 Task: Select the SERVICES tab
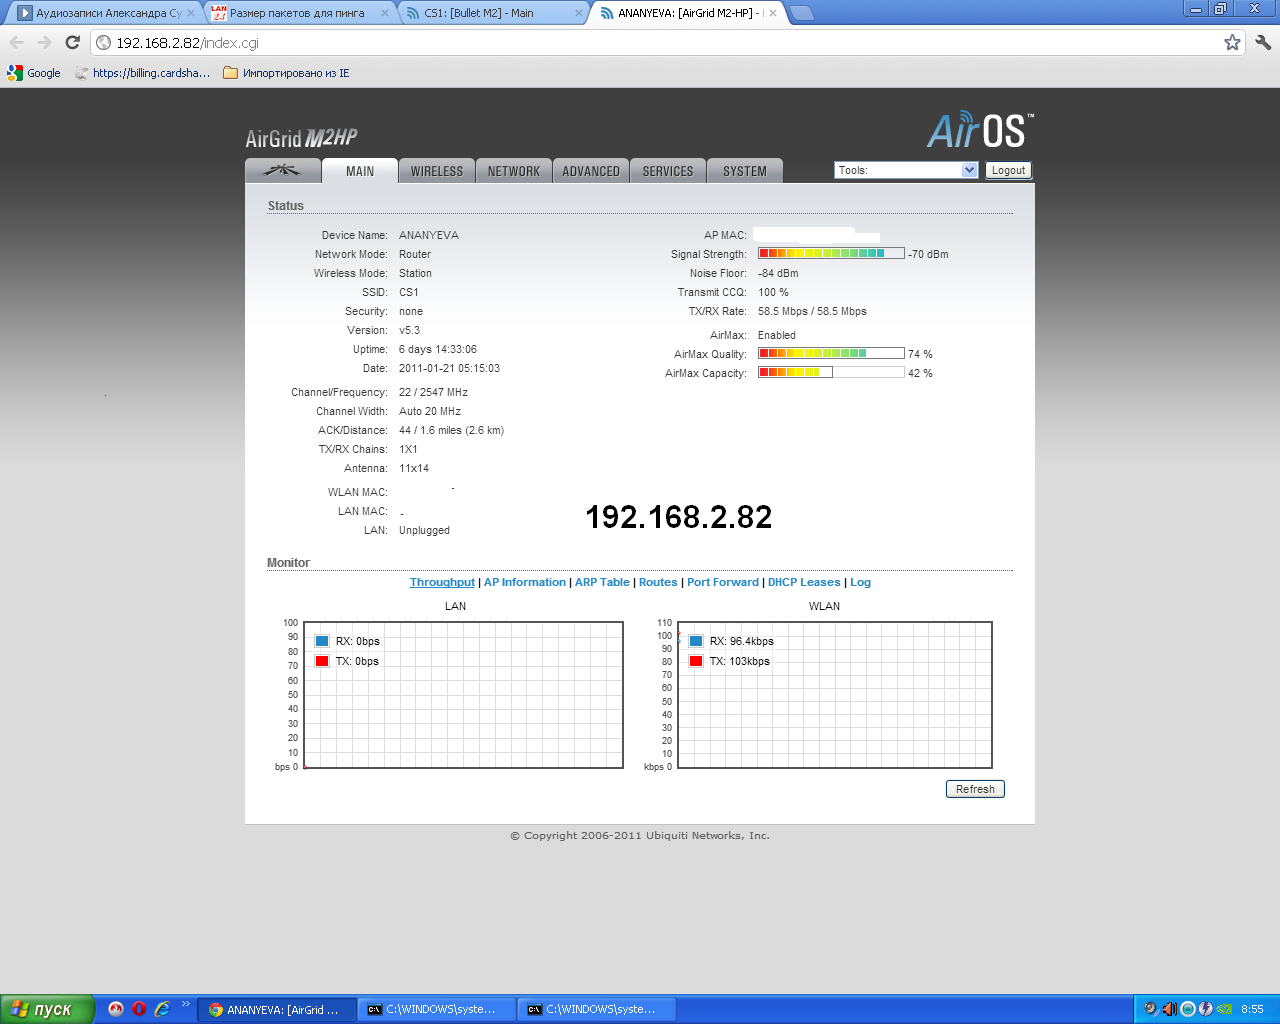(668, 171)
